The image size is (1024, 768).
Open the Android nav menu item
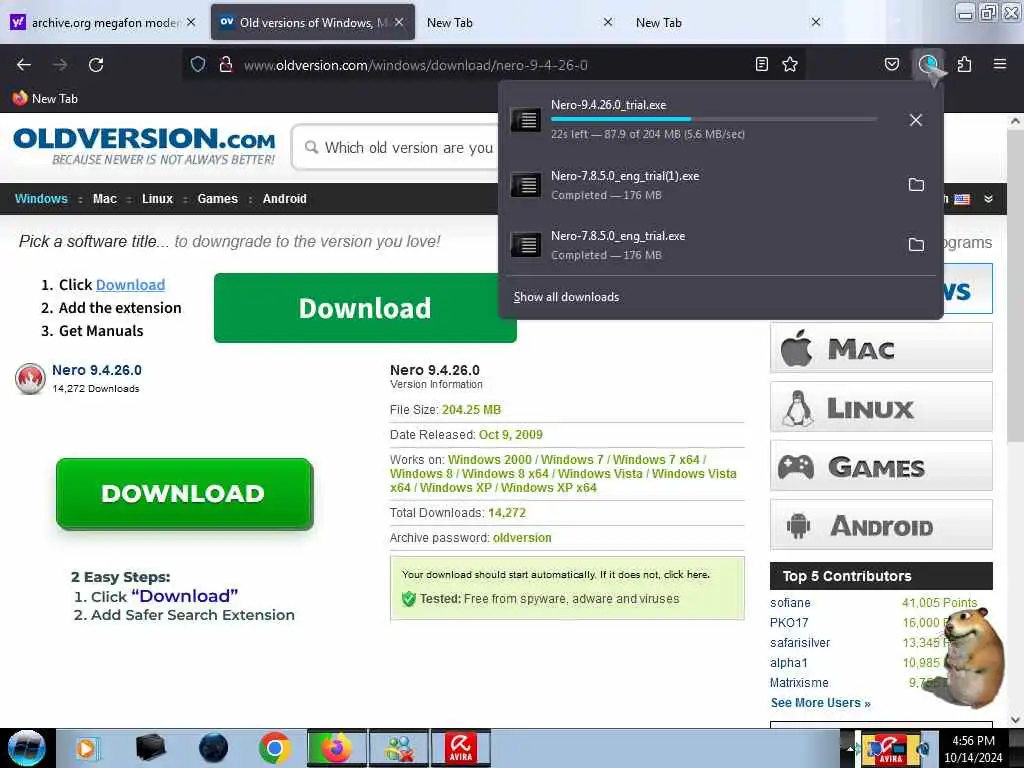(x=285, y=199)
